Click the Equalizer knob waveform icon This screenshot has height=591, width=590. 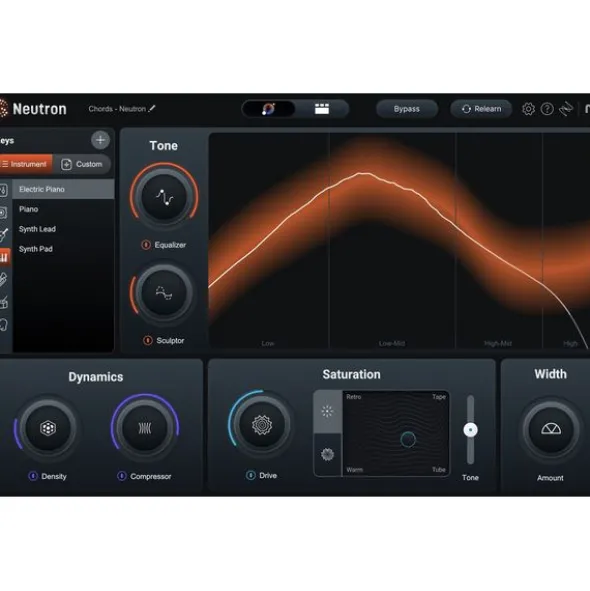click(x=164, y=197)
